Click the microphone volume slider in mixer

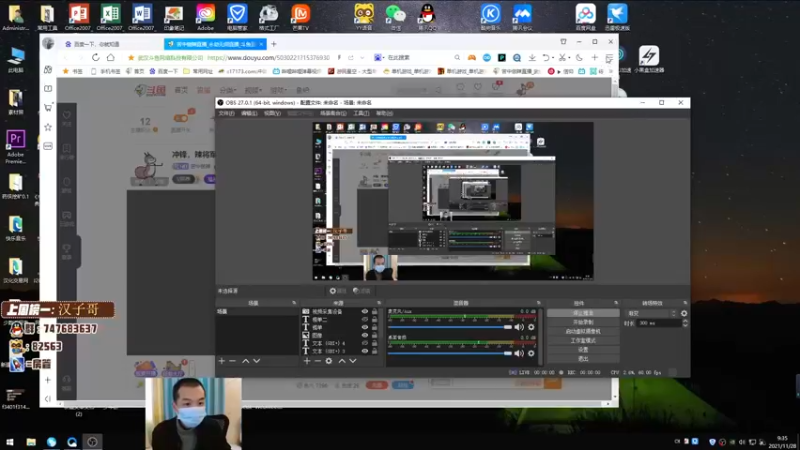tap(449, 327)
